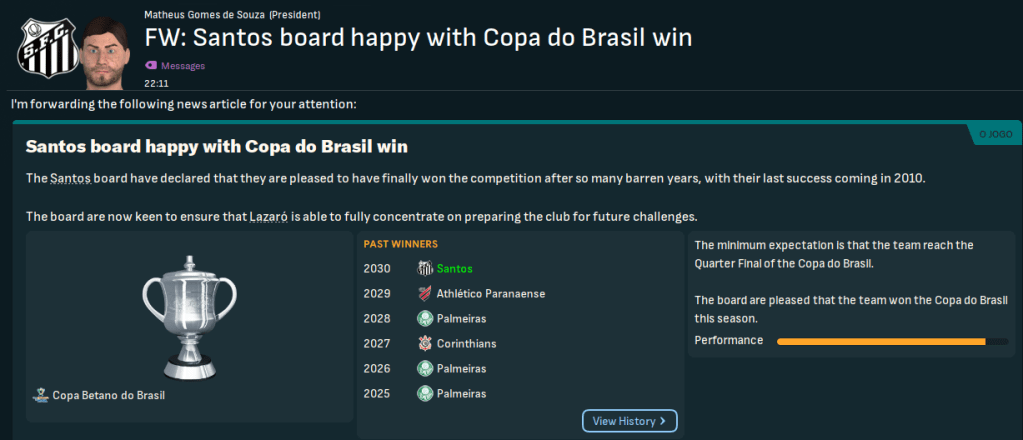
Task: Select the Santos name in past winners
Action: click(457, 268)
